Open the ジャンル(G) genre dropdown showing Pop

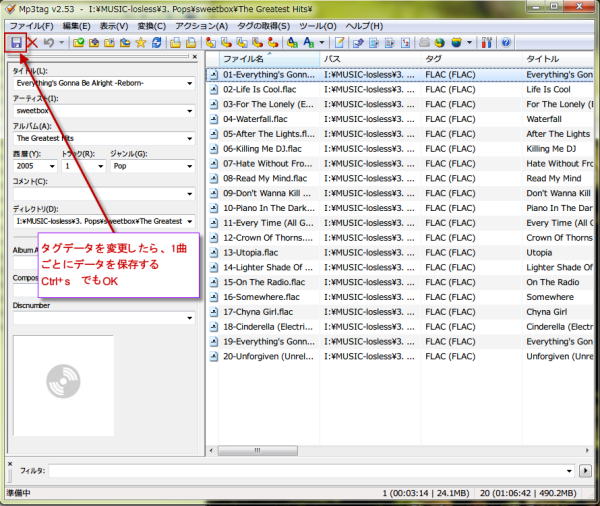coord(189,166)
